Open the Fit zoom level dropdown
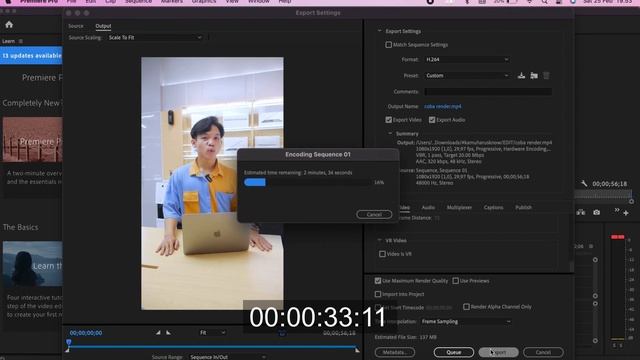The height and width of the screenshot is (360, 640). tap(212, 333)
